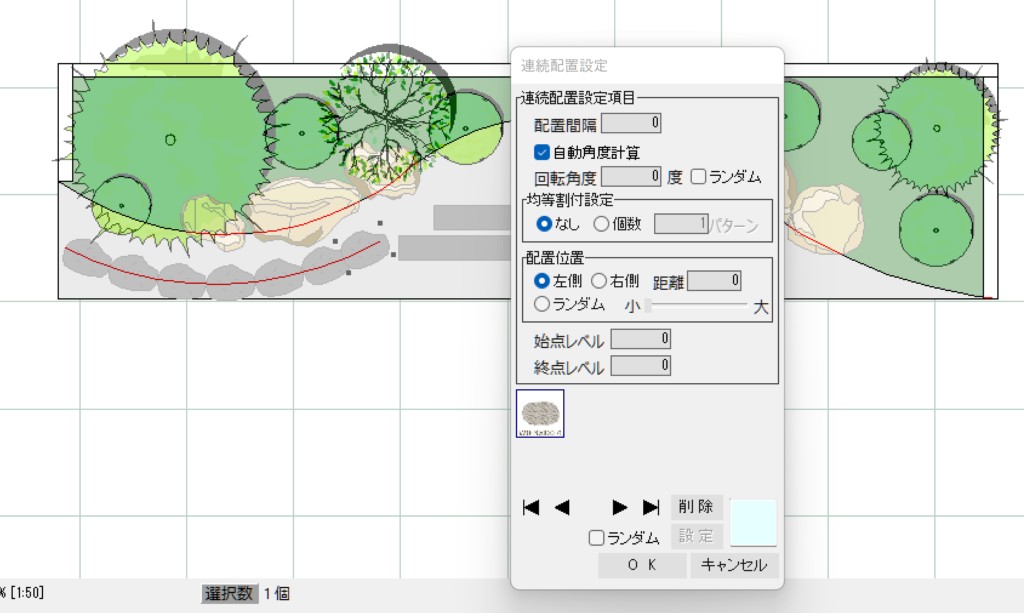1024x613 pixels.
Task: Tick the ランダム checkbox beside 設定 button
Action: click(x=597, y=538)
